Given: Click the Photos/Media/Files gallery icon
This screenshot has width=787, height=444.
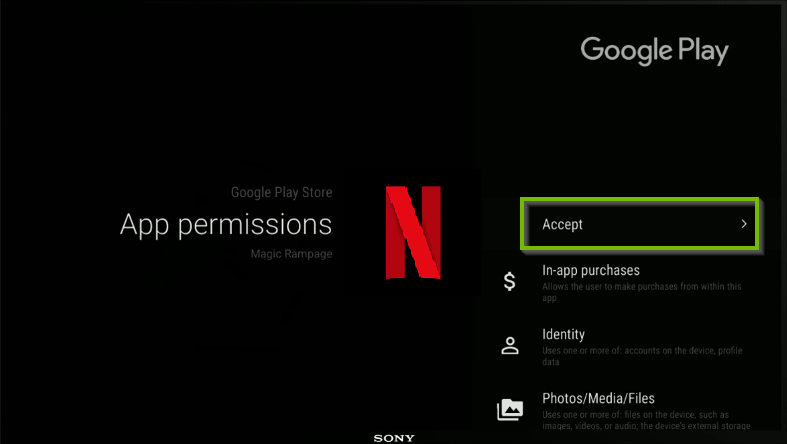Looking at the screenshot, I should [x=510, y=409].
